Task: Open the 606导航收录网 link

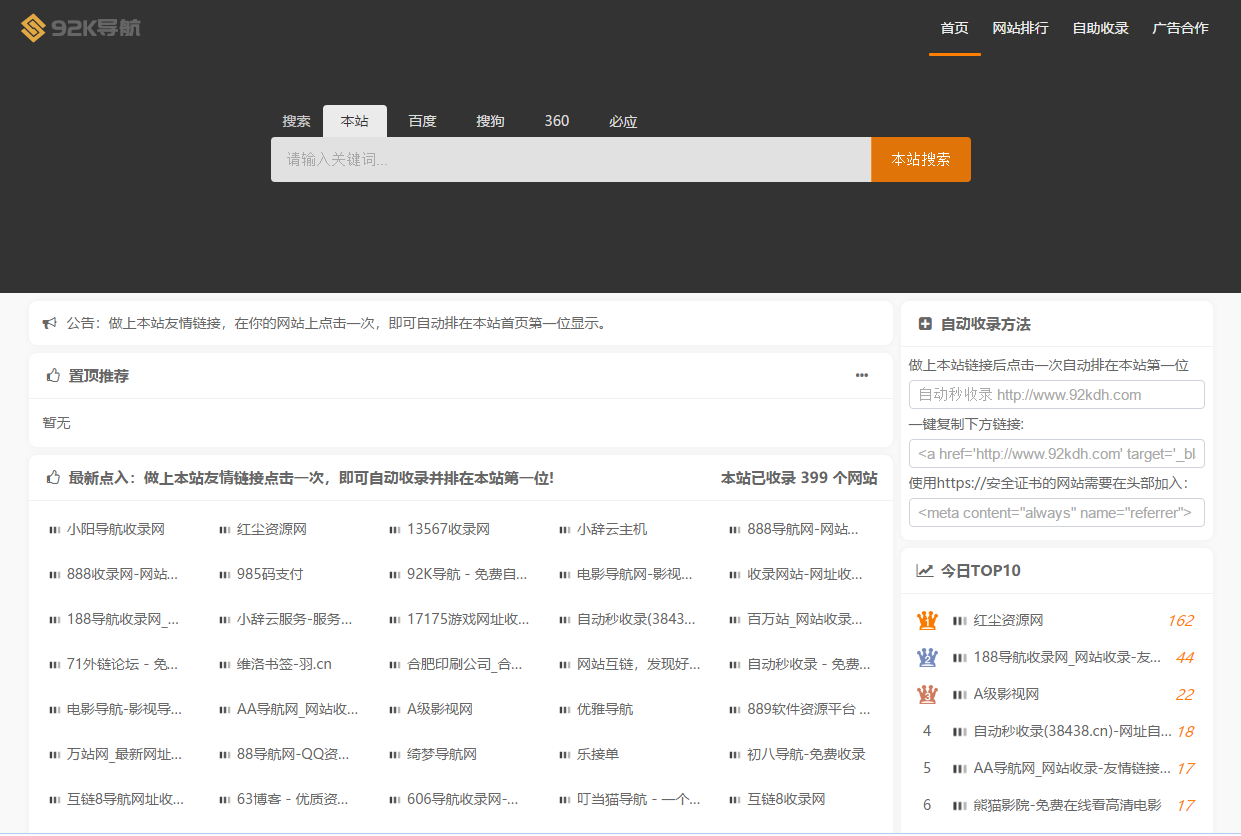Action: [463, 799]
